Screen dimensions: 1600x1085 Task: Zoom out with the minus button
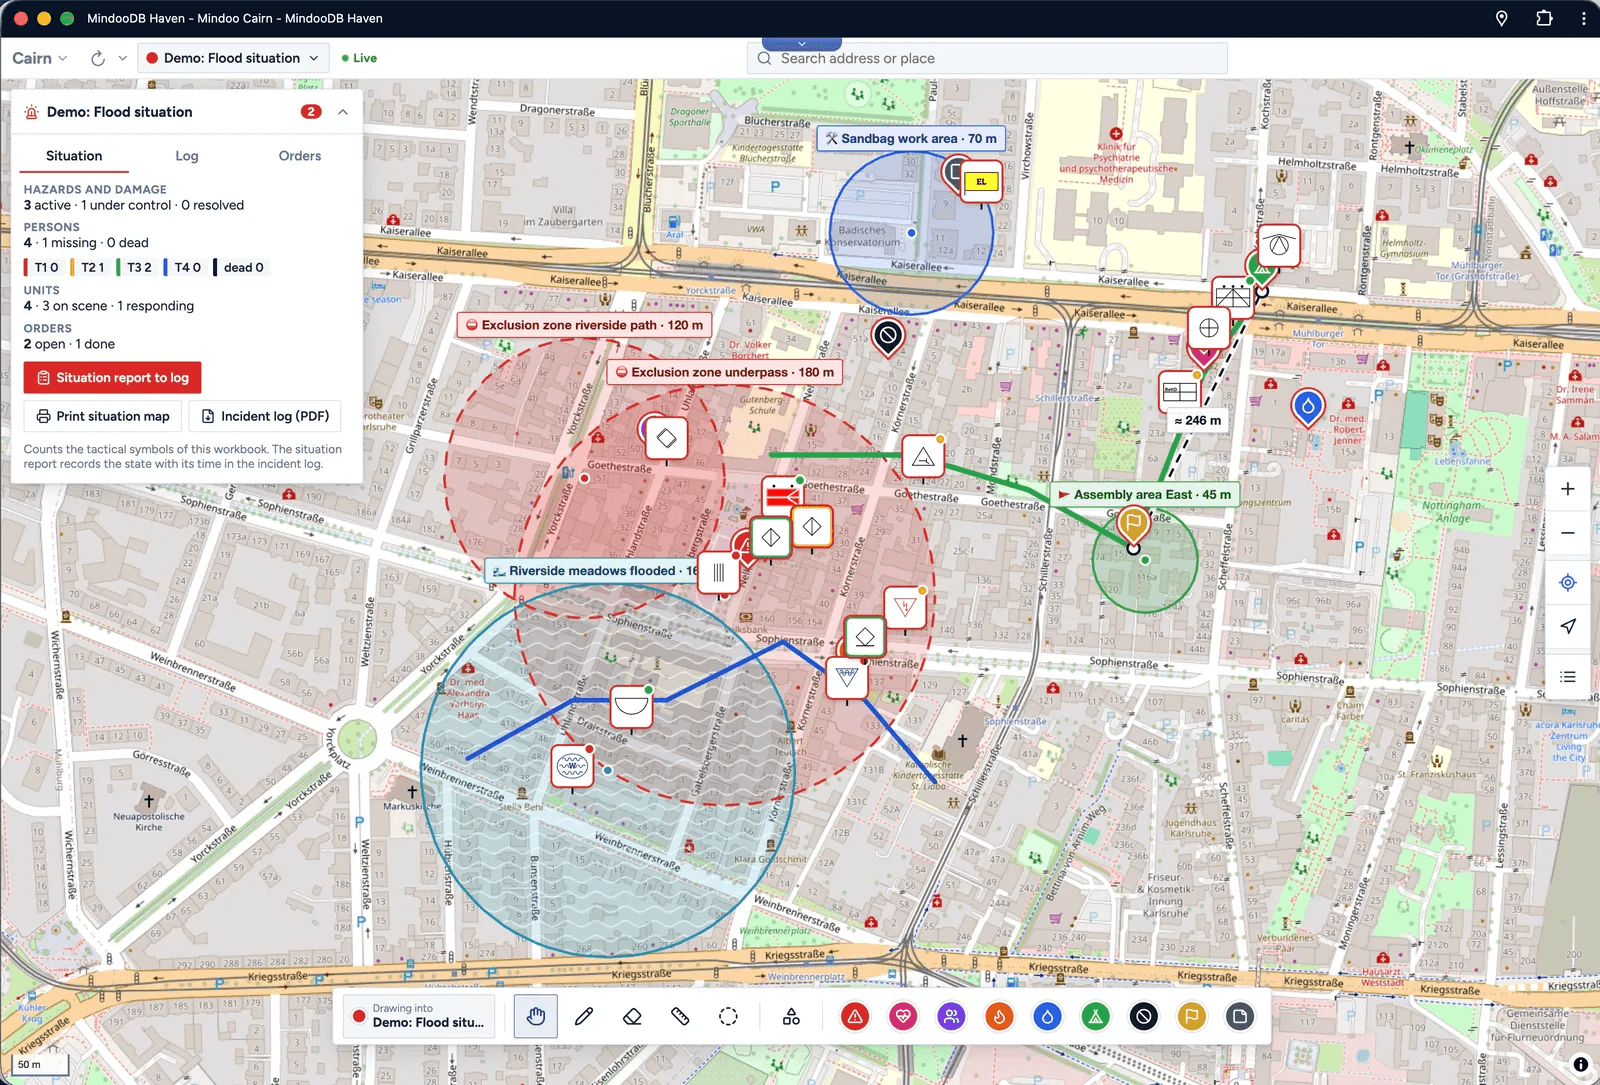[x=1568, y=533]
